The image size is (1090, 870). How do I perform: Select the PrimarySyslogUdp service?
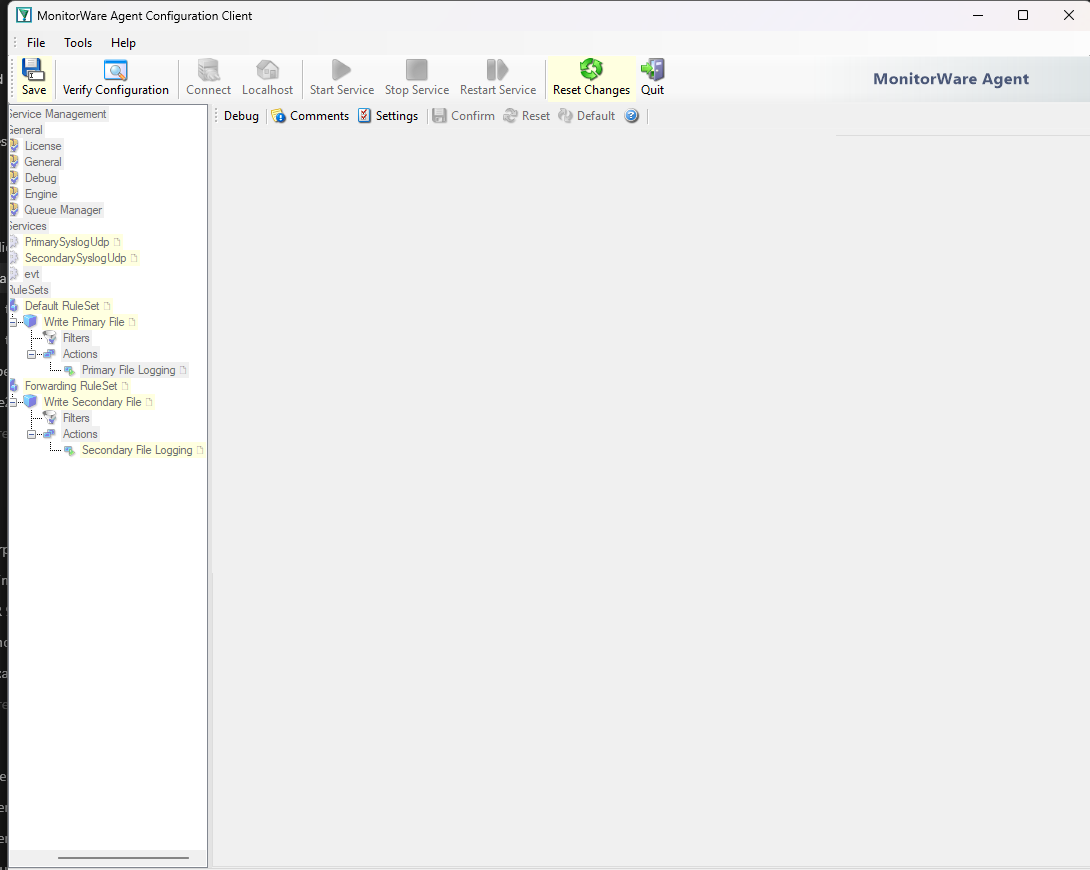click(x=67, y=242)
